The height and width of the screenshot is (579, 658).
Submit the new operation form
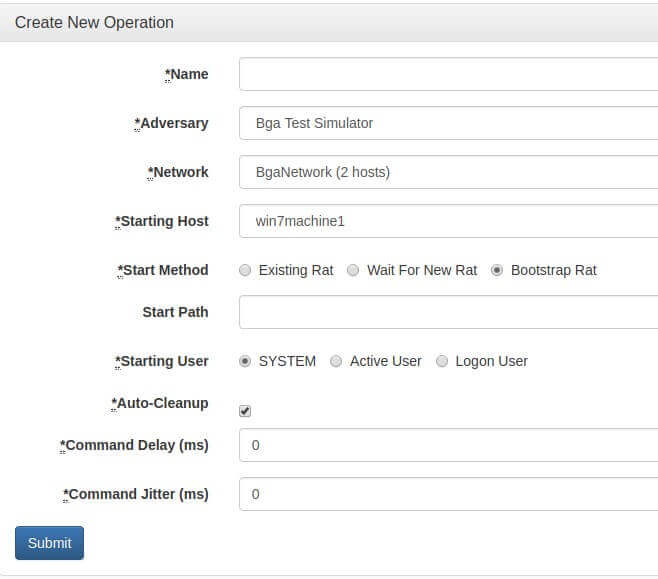50,543
